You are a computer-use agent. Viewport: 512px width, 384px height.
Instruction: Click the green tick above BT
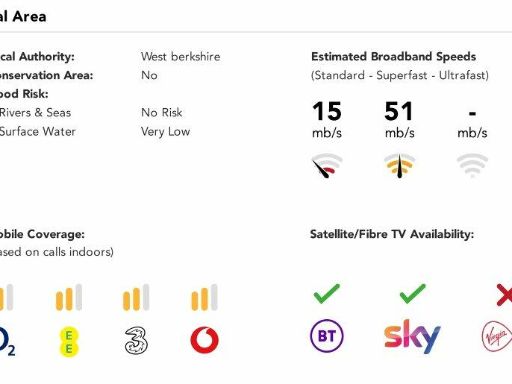327,294
